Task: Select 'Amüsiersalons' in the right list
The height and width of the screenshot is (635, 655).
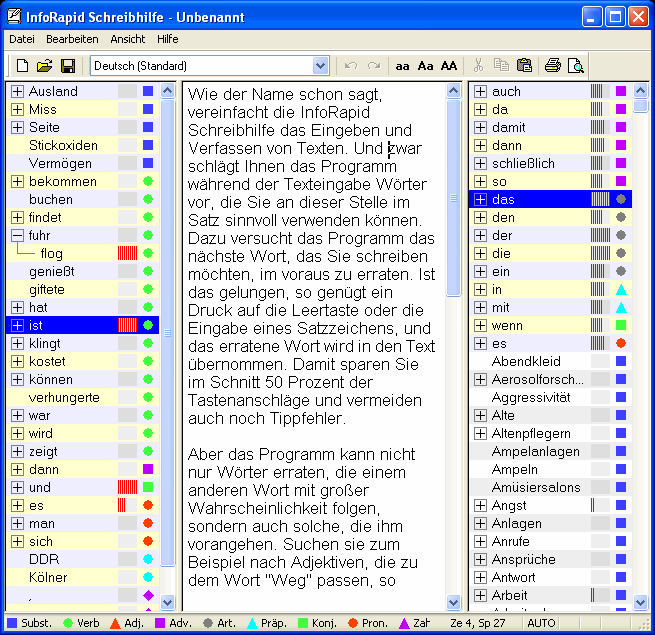Action: (536, 487)
